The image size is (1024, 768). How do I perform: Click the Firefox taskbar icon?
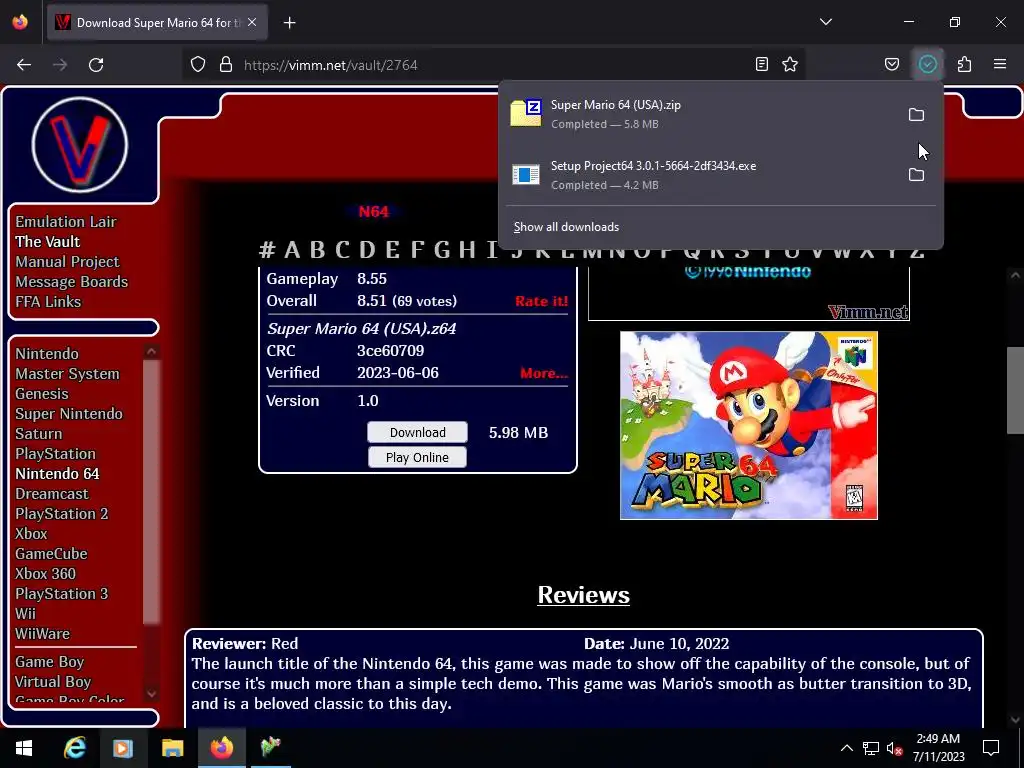tap(221, 748)
